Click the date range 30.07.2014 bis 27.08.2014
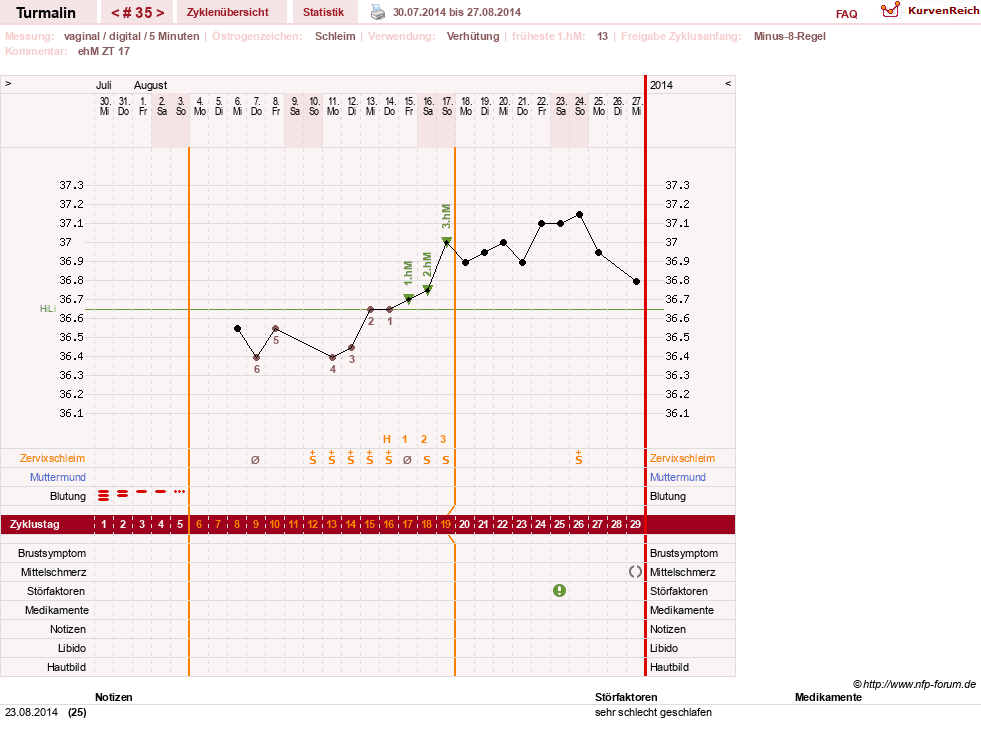The width and height of the screenshot is (981, 736). point(457,12)
